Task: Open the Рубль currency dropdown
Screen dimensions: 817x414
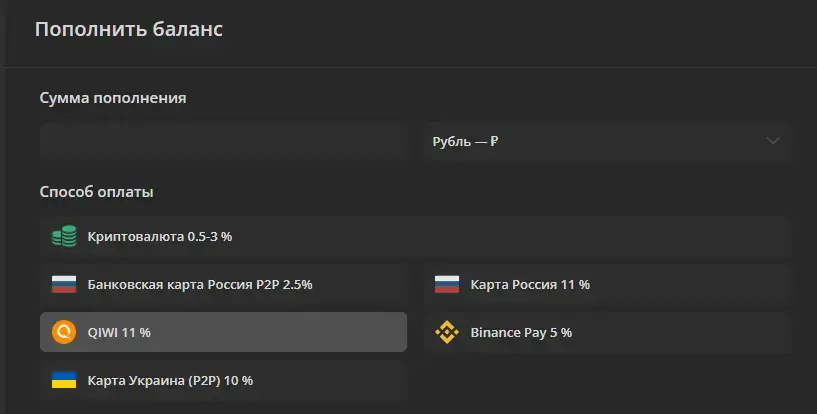Action: 608,141
